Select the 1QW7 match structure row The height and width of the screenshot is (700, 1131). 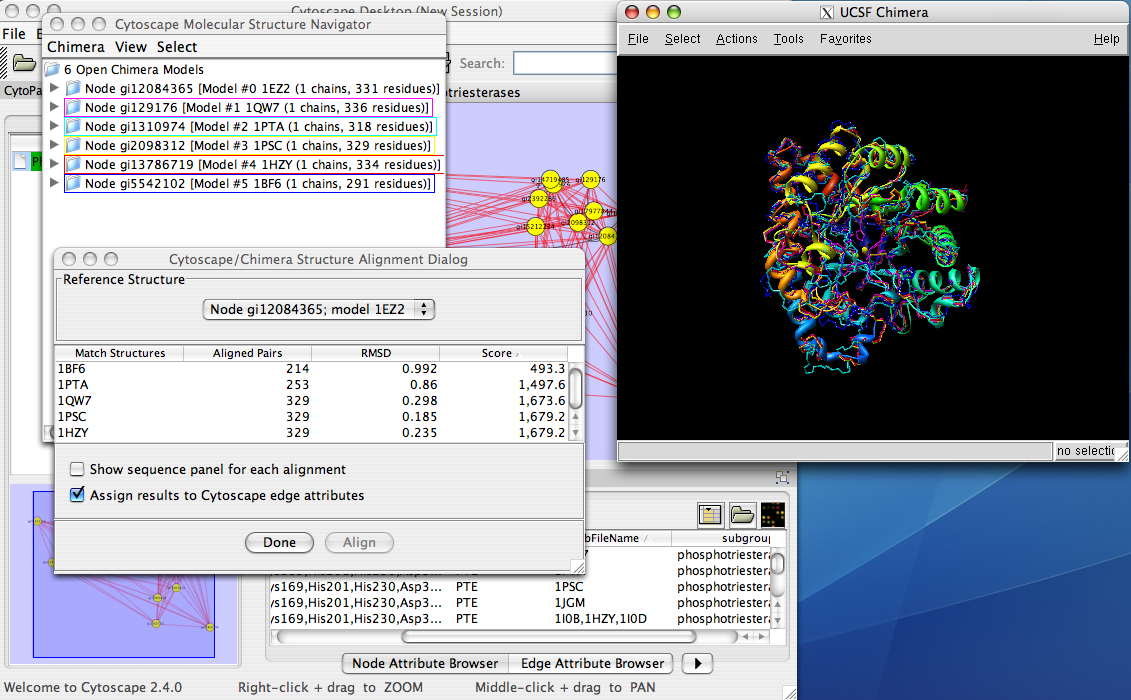pos(312,401)
